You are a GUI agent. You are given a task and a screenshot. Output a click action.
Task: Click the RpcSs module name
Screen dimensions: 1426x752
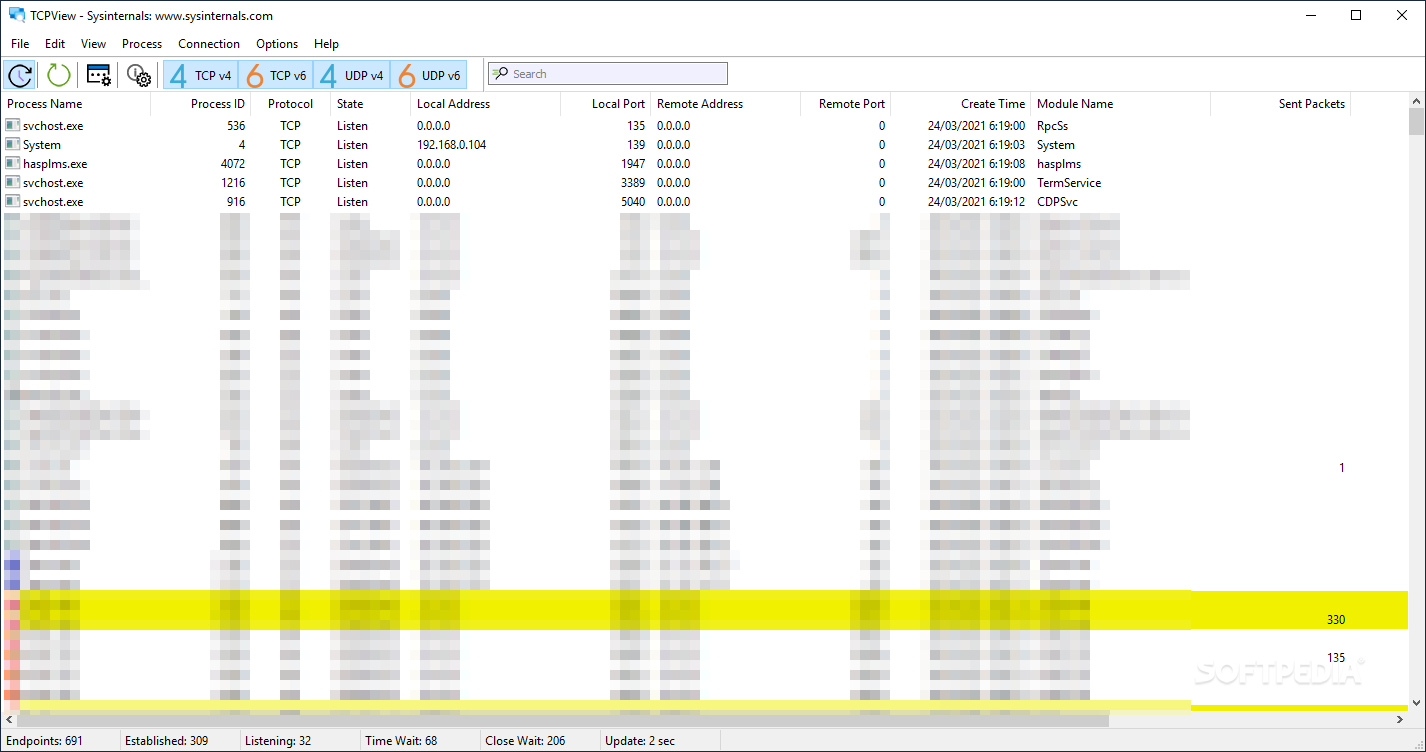pos(1052,126)
